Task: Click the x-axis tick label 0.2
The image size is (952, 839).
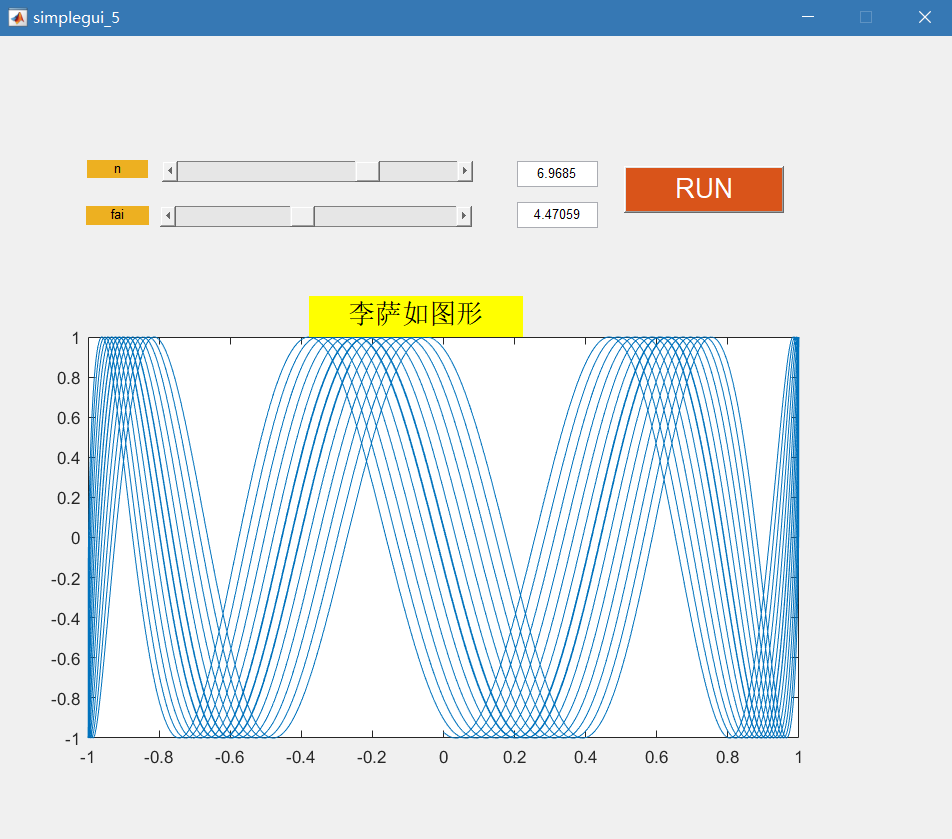Action: click(514, 758)
